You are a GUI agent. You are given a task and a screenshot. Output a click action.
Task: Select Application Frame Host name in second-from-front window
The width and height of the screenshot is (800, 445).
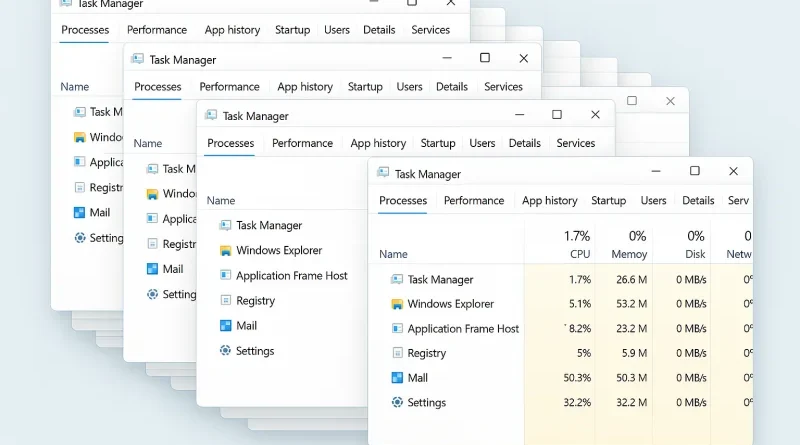[x=292, y=276]
